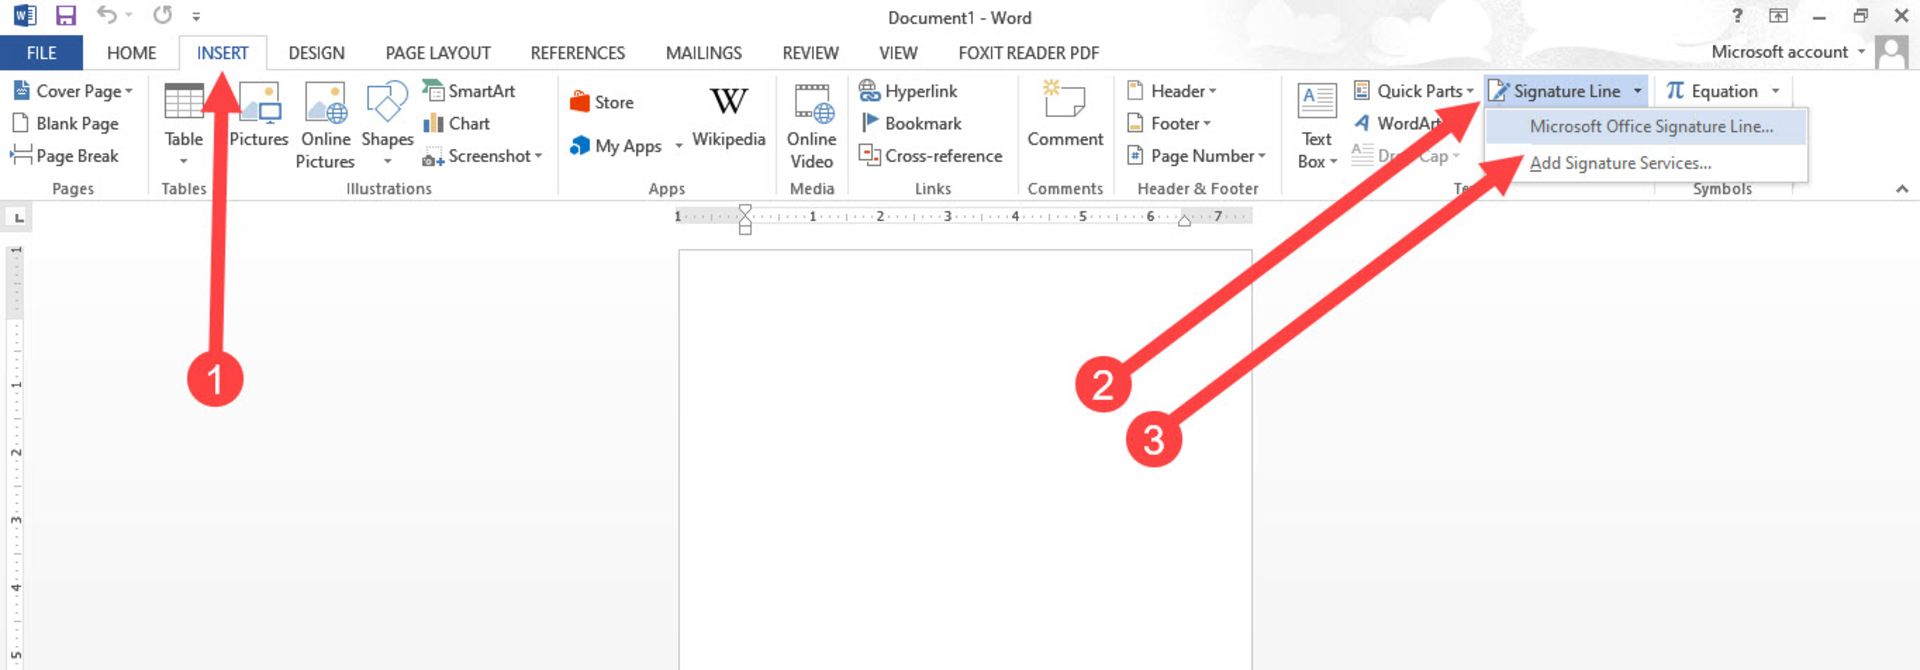Click the tab stop selector beside the ruler

(x=19, y=217)
